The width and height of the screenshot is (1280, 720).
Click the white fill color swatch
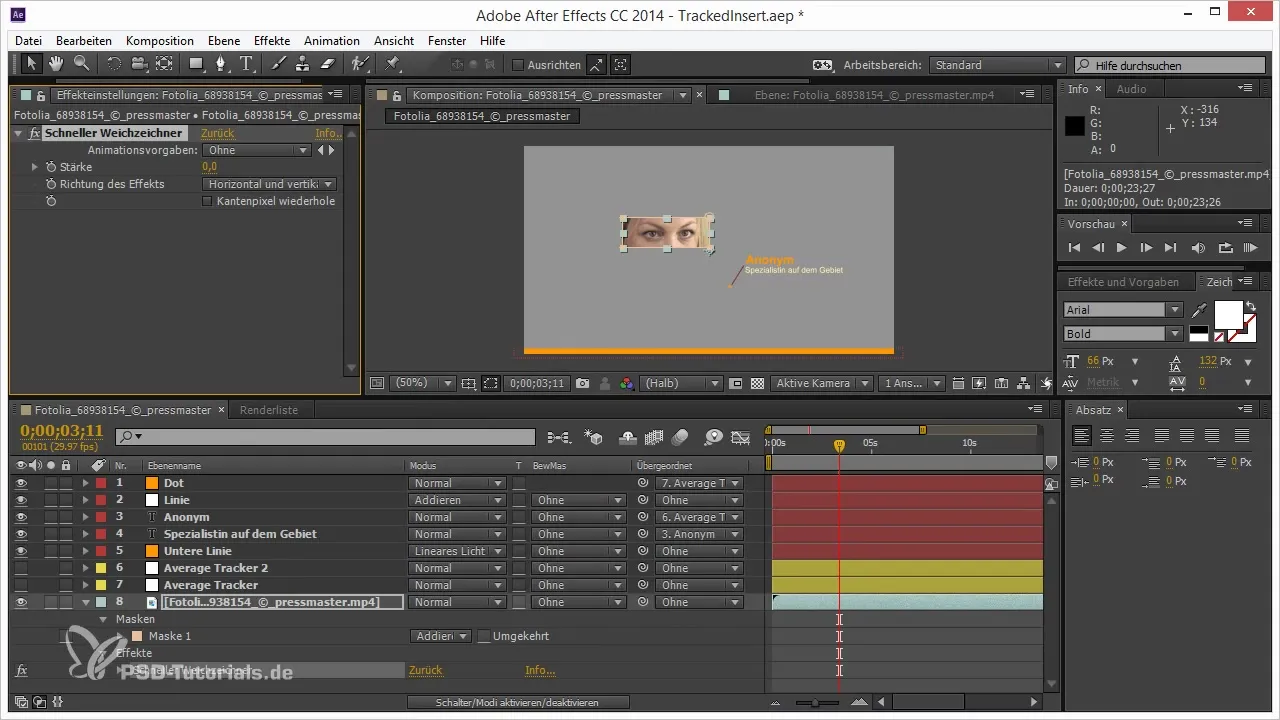[x=1228, y=316]
